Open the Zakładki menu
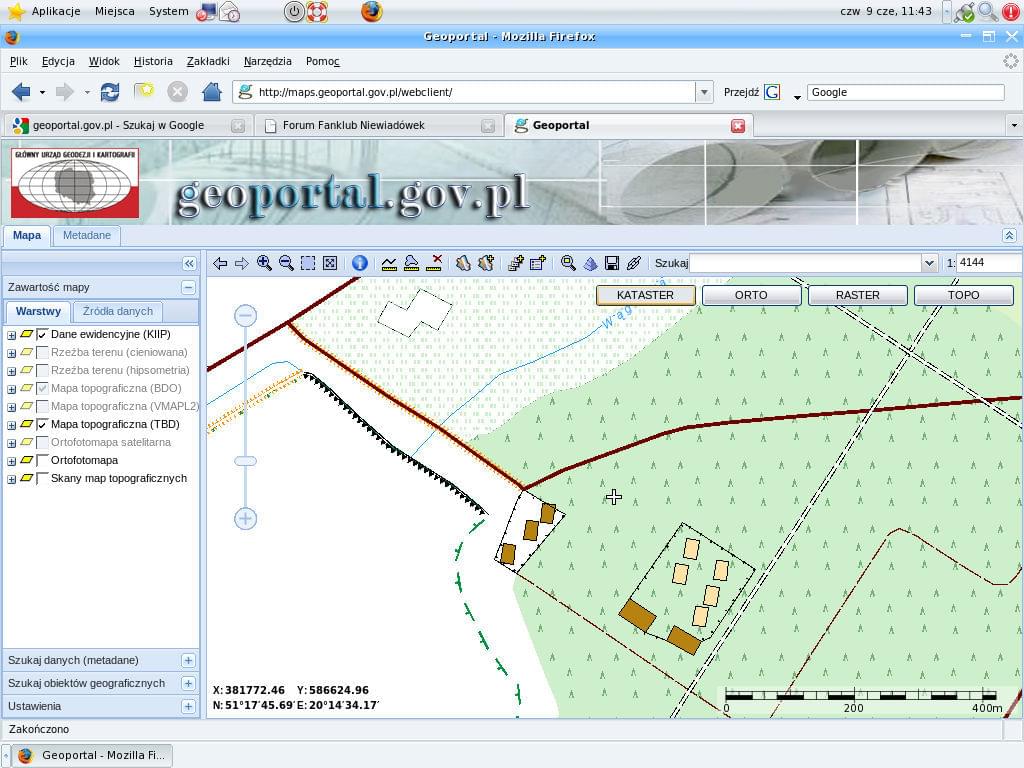Image resolution: width=1024 pixels, height=768 pixels. tap(208, 61)
